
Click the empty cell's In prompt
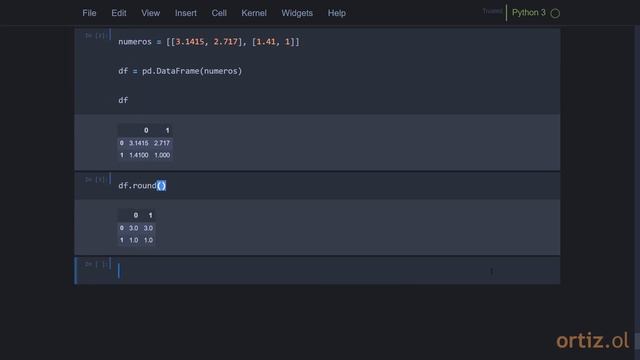(x=95, y=264)
